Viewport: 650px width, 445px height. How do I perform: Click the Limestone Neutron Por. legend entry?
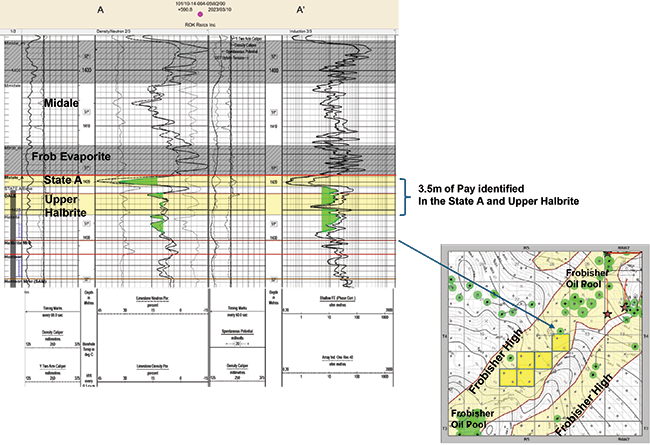(151, 299)
